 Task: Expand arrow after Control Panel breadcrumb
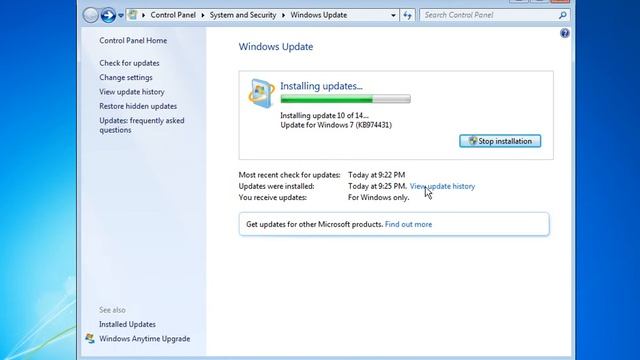pyautogui.click(x=203, y=15)
